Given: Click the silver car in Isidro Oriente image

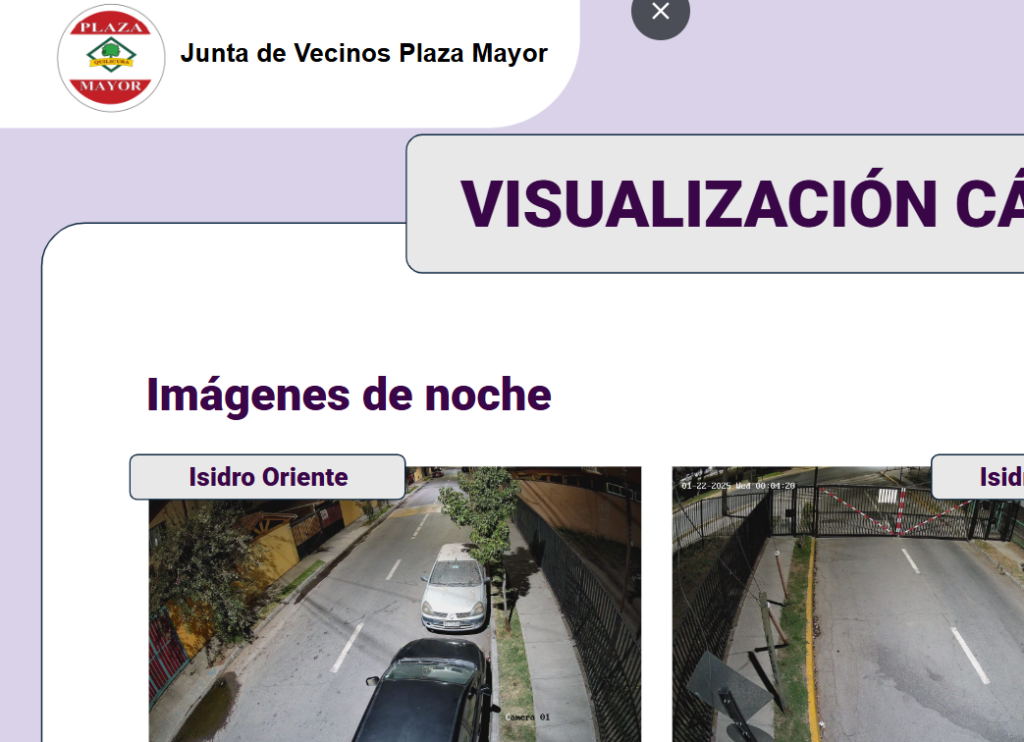Looking at the screenshot, I should (455, 590).
